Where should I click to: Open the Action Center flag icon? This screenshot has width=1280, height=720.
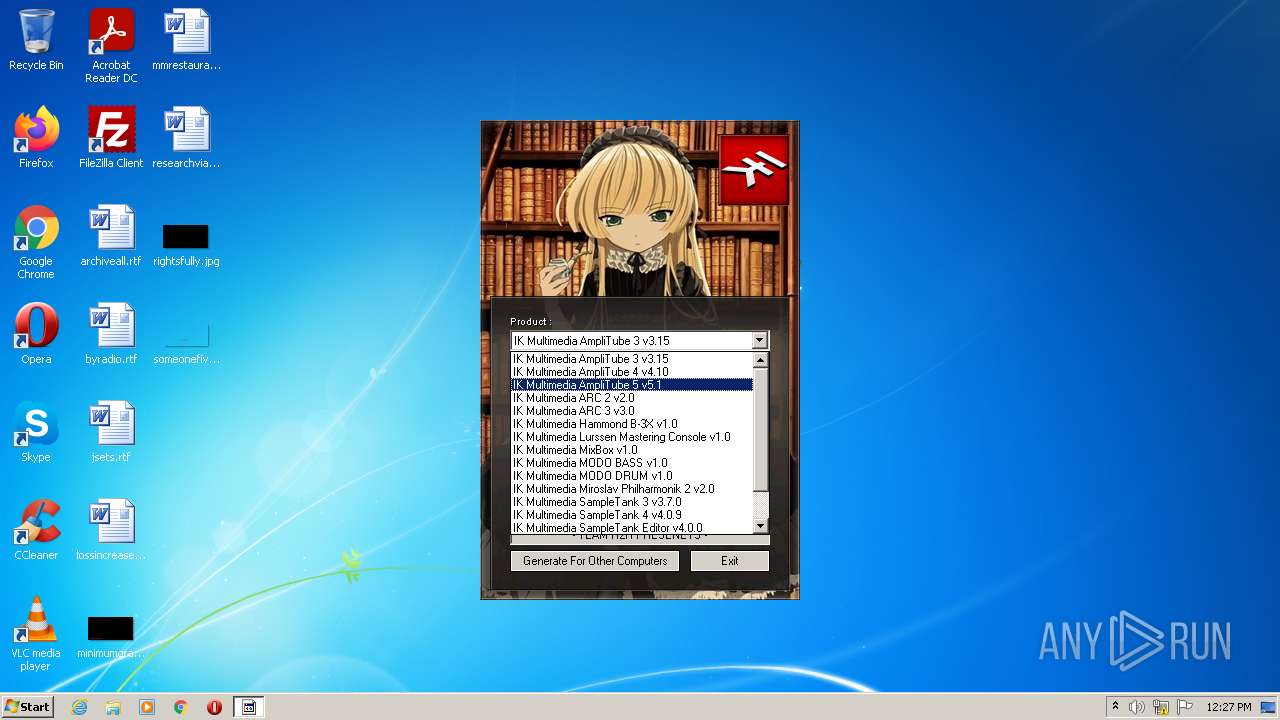pos(1185,707)
